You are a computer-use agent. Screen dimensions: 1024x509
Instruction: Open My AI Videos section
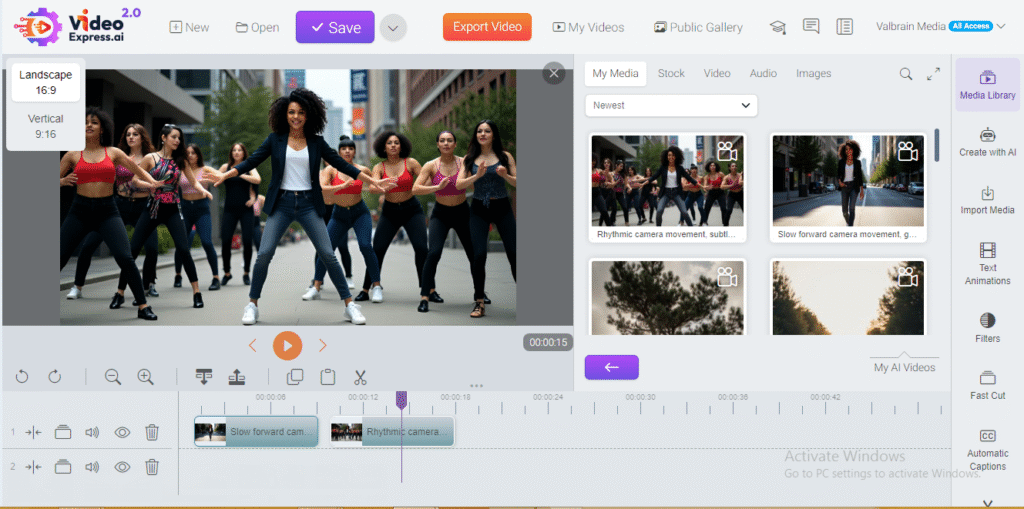[904, 368]
